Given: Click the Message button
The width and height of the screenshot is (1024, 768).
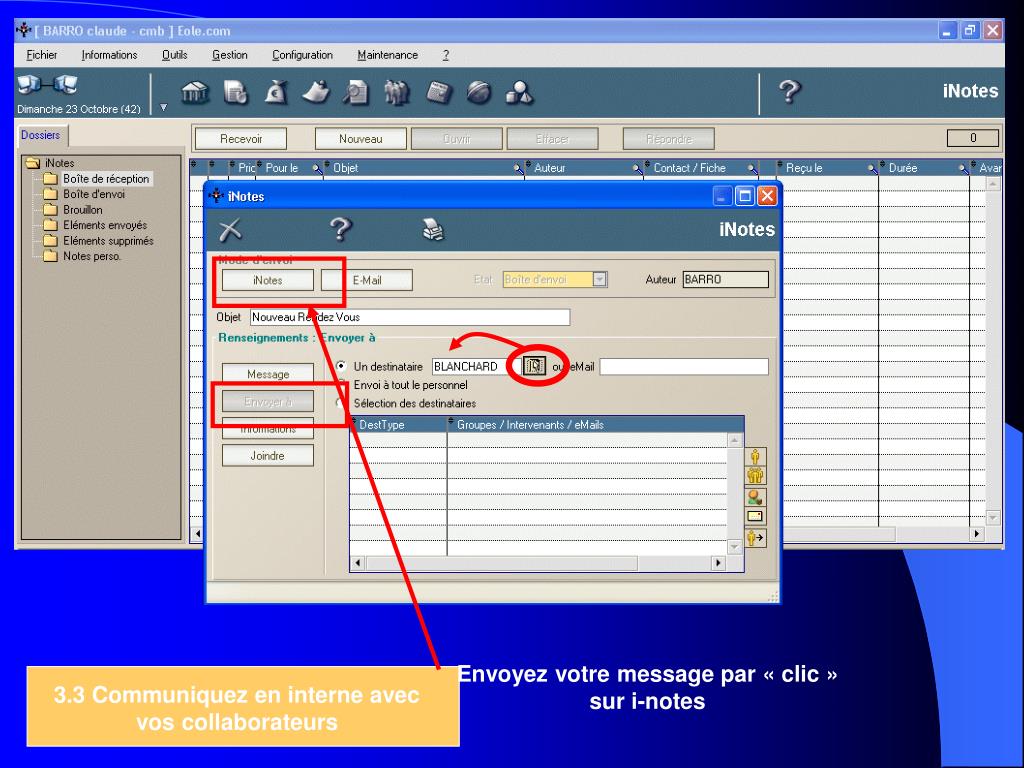Looking at the screenshot, I should 268,374.
